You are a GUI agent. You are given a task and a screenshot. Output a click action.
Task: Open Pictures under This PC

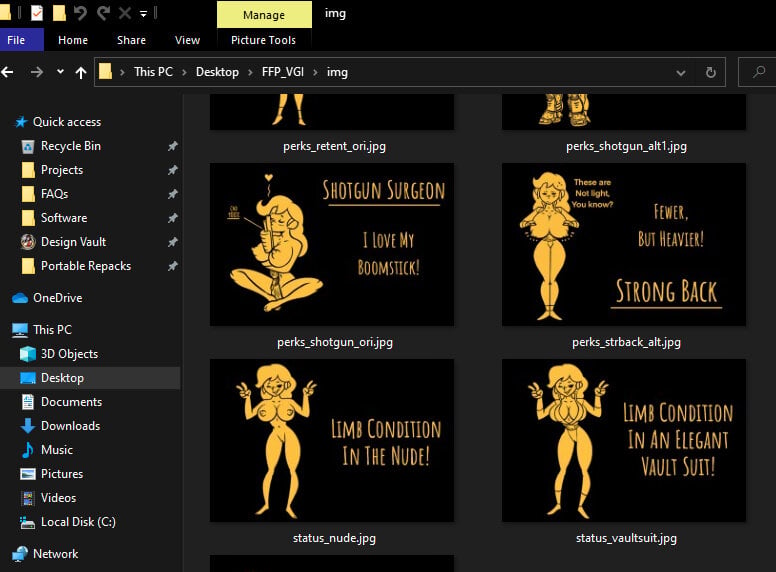pyautogui.click(x=62, y=474)
